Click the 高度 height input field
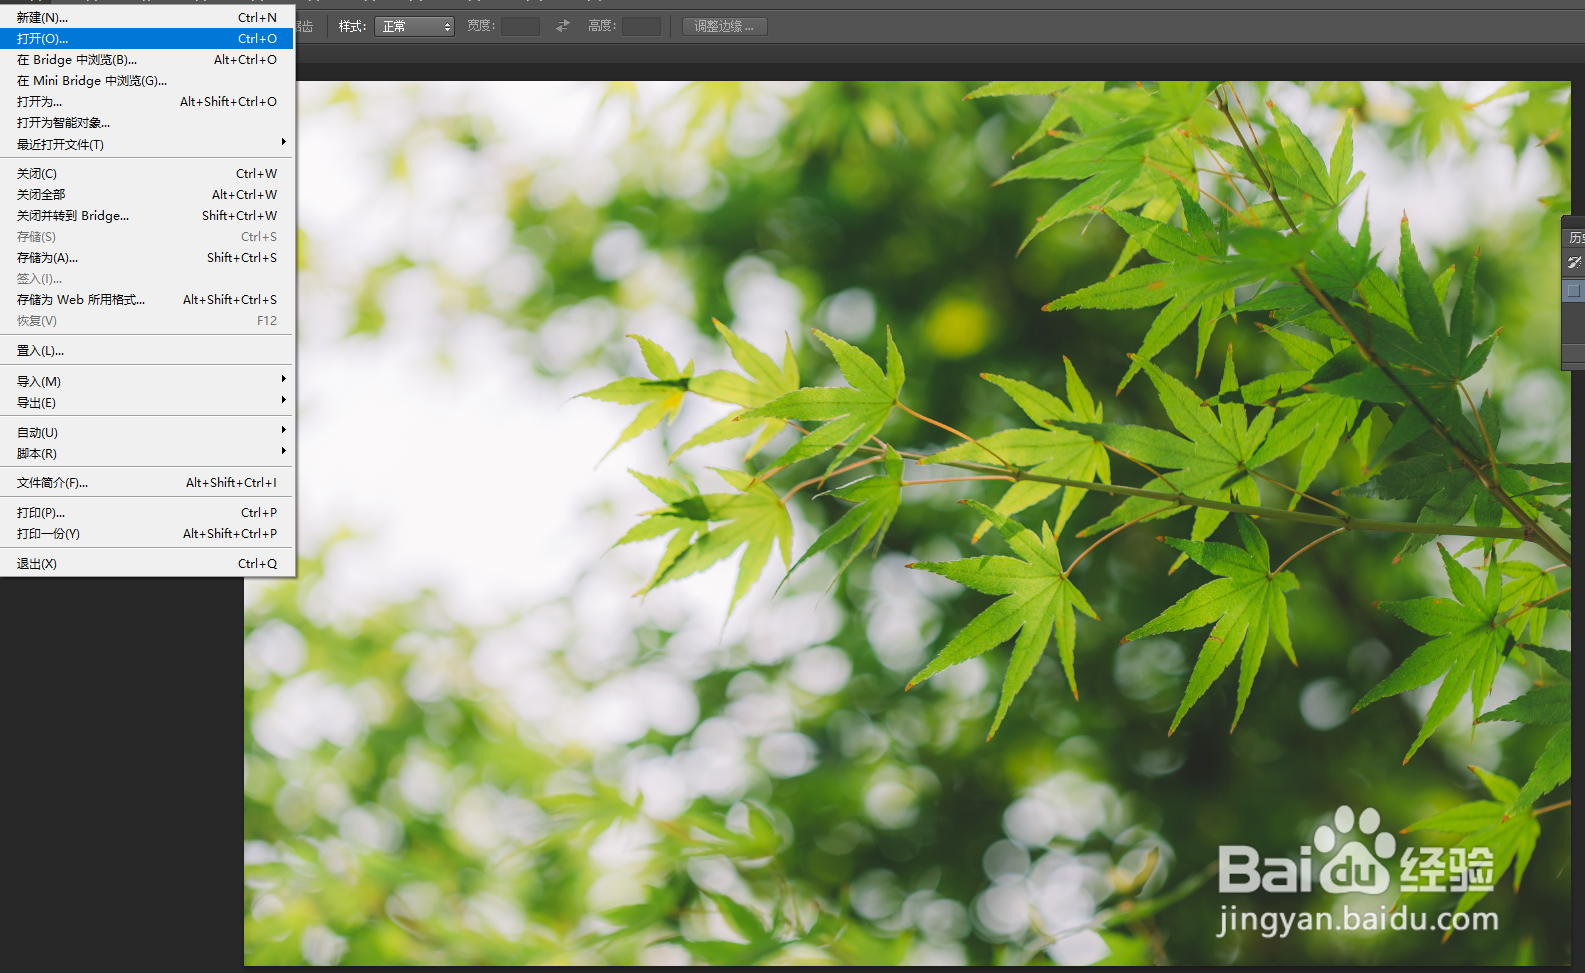 (x=641, y=26)
